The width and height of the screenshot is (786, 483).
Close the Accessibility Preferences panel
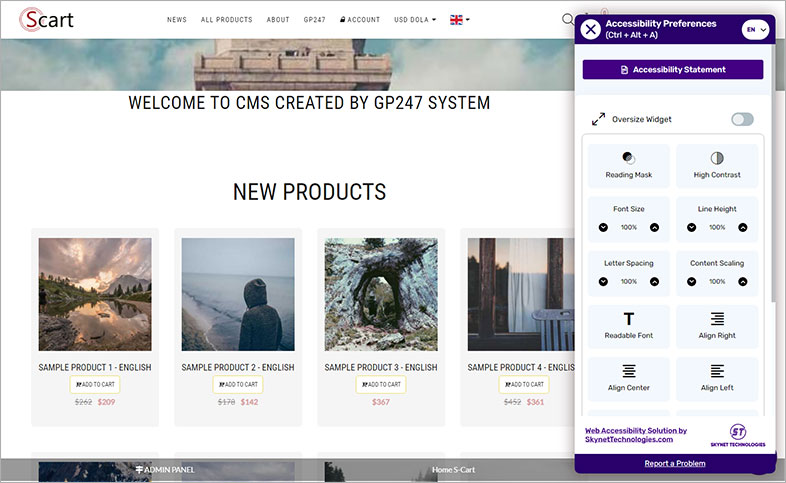click(591, 29)
